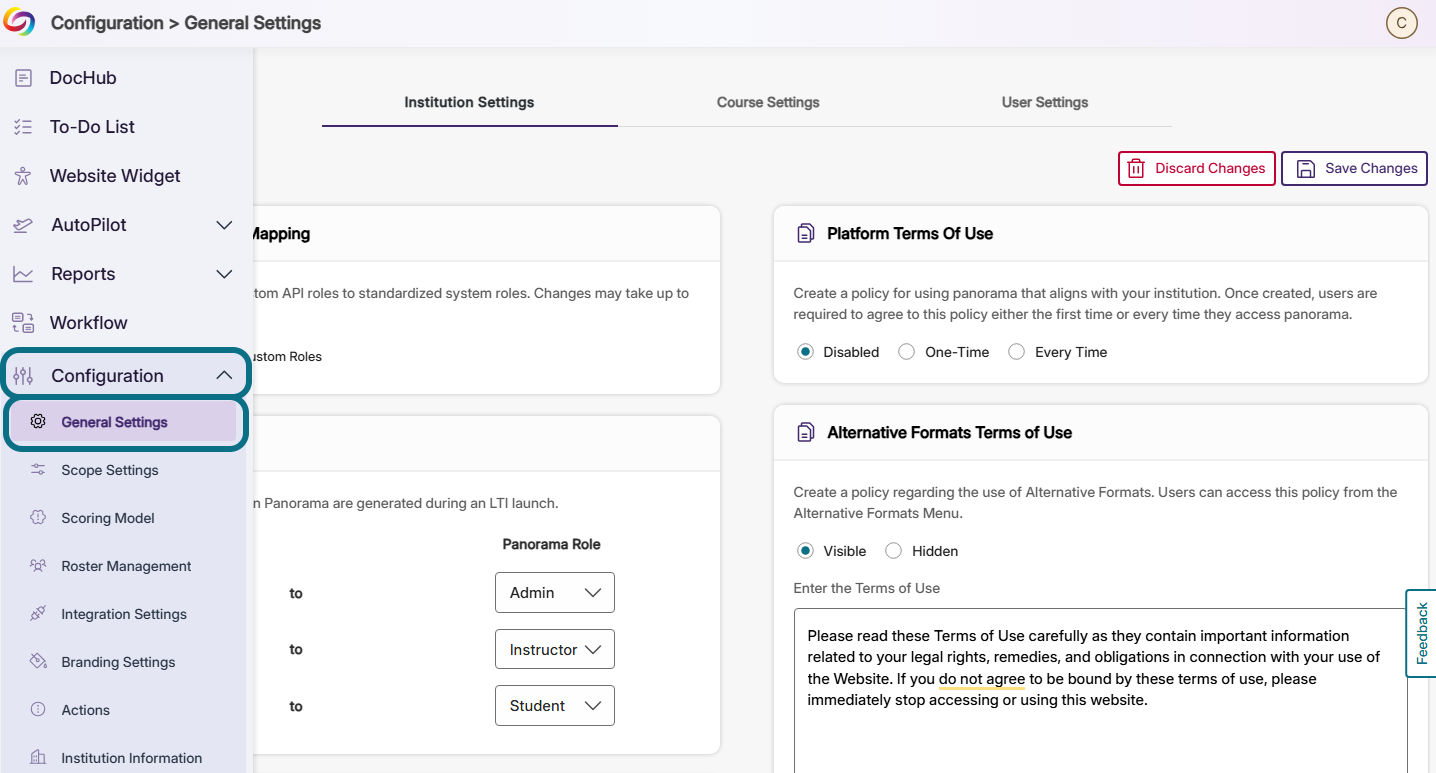
Task: Click the Enter the Terms of Use label
Action: pos(867,588)
